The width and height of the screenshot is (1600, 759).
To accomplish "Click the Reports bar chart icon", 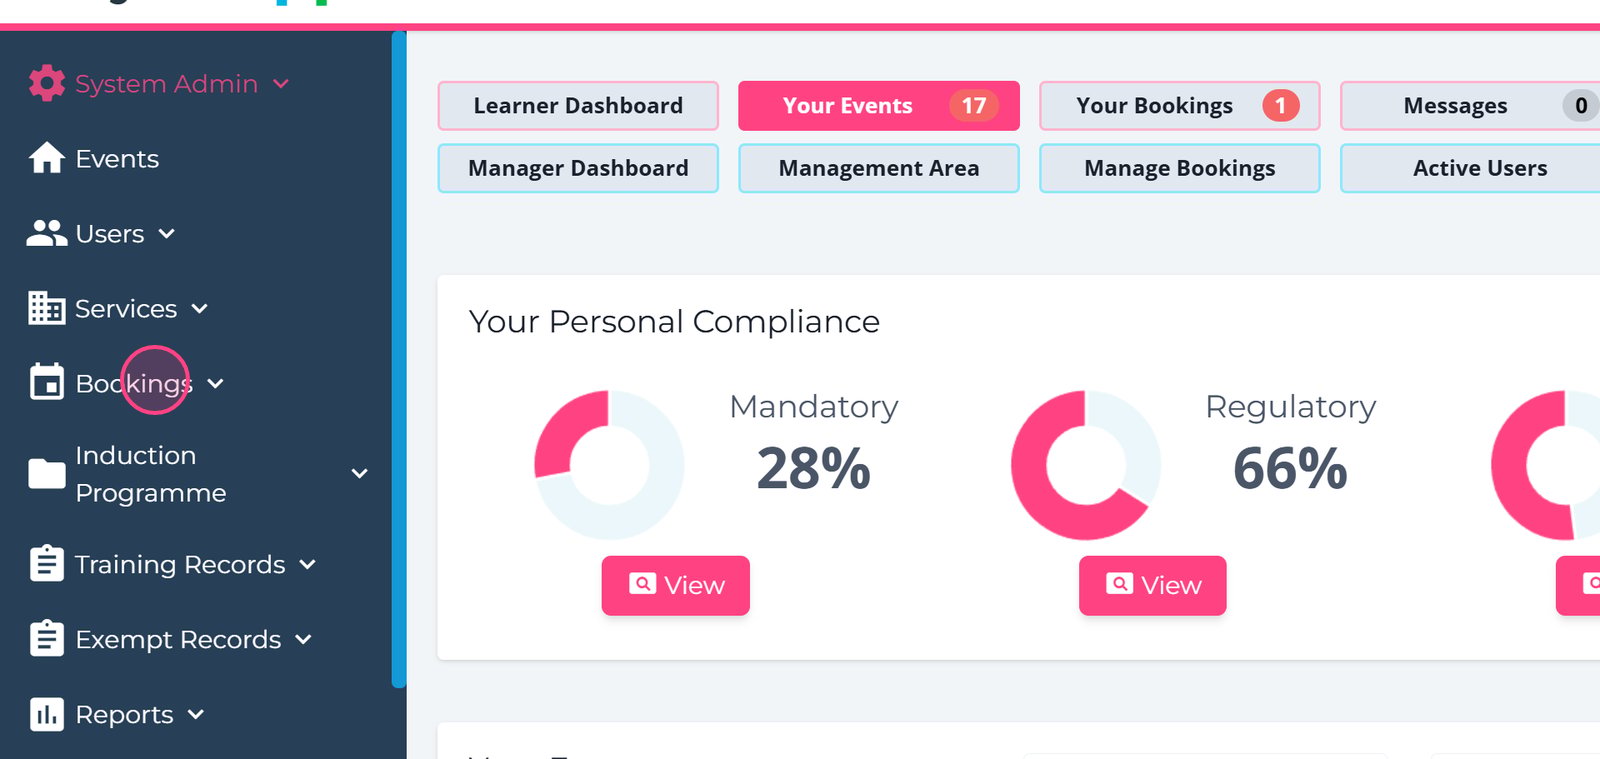I will pyautogui.click(x=46, y=714).
